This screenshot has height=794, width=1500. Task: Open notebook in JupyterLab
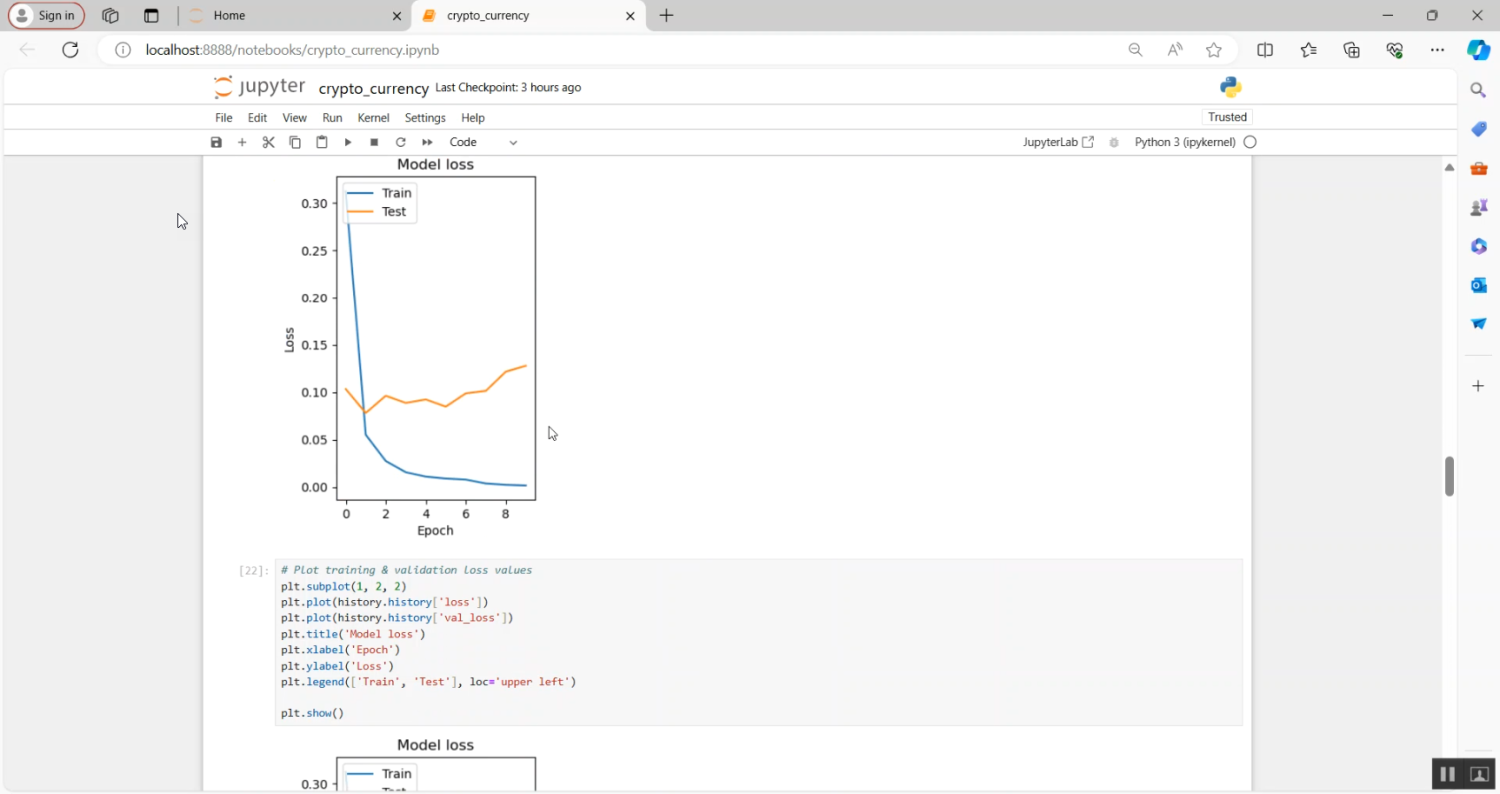[x=1058, y=142]
